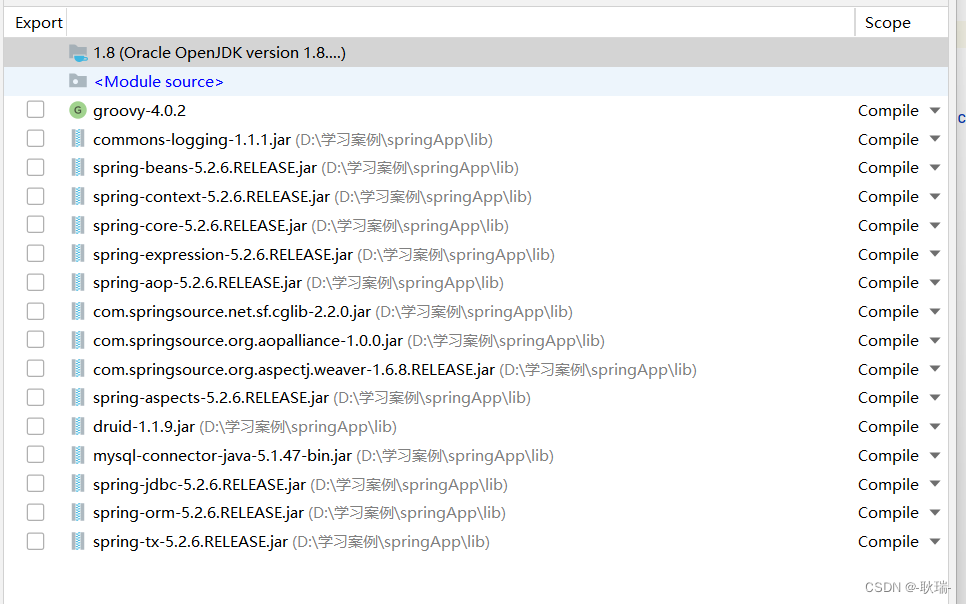Select the 1.8 Oracle OpenJDK row
966x604 pixels.
219,52
